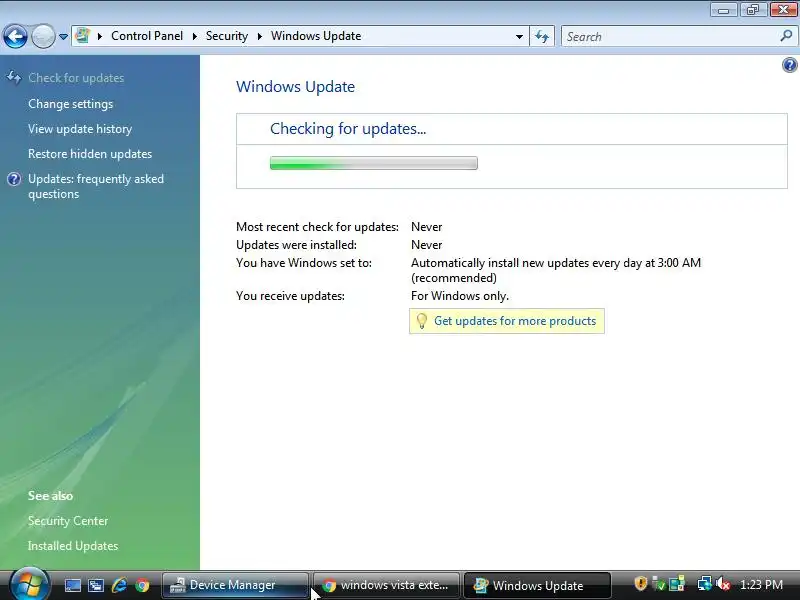
Task: Click the Back navigation arrow
Action: (x=15, y=36)
